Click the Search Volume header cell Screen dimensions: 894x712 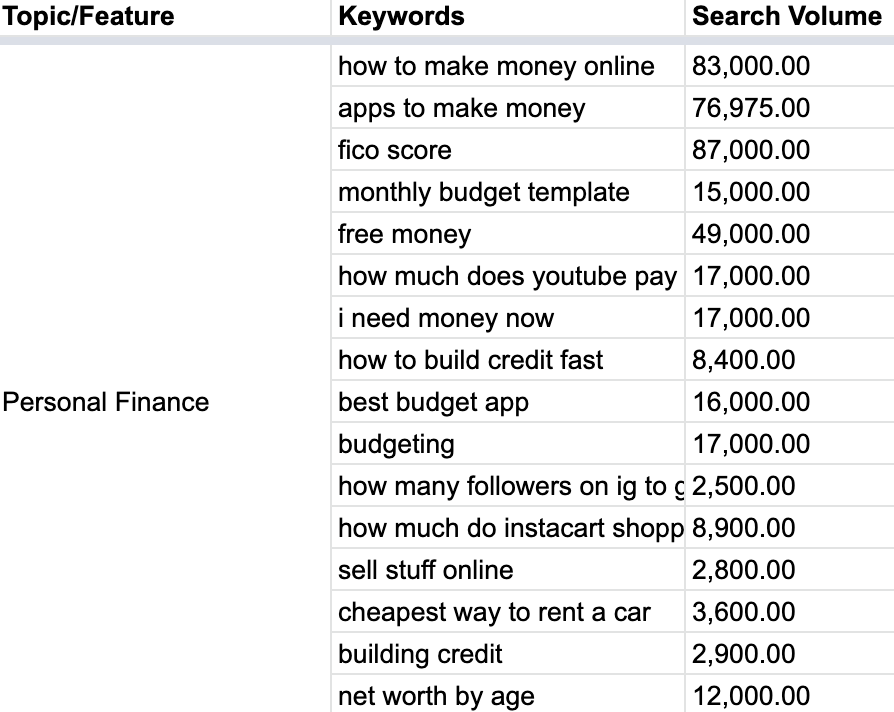click(787, 17)
